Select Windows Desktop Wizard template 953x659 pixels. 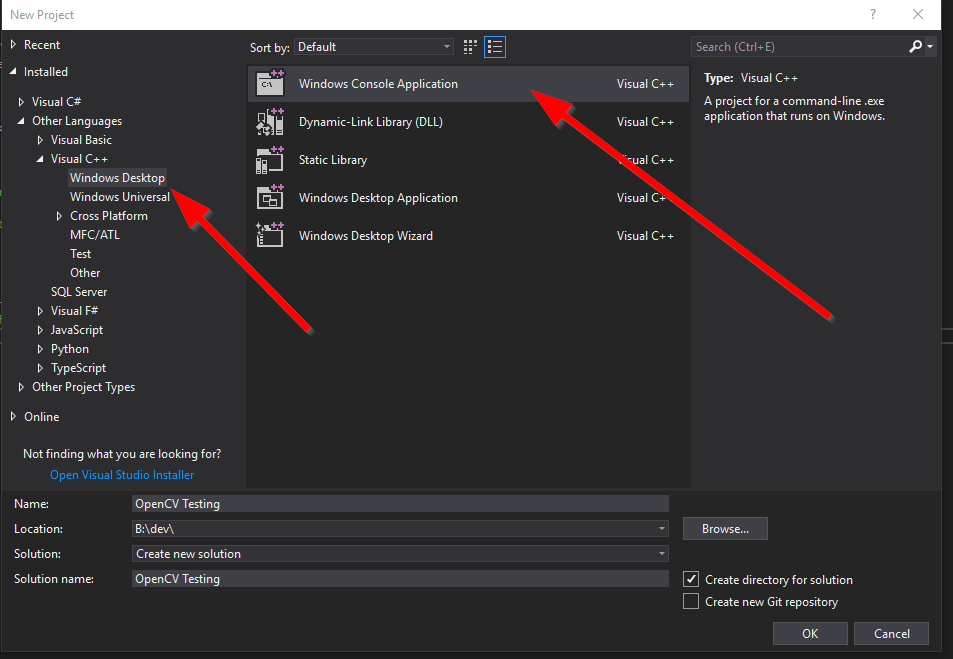click(469, 235)
